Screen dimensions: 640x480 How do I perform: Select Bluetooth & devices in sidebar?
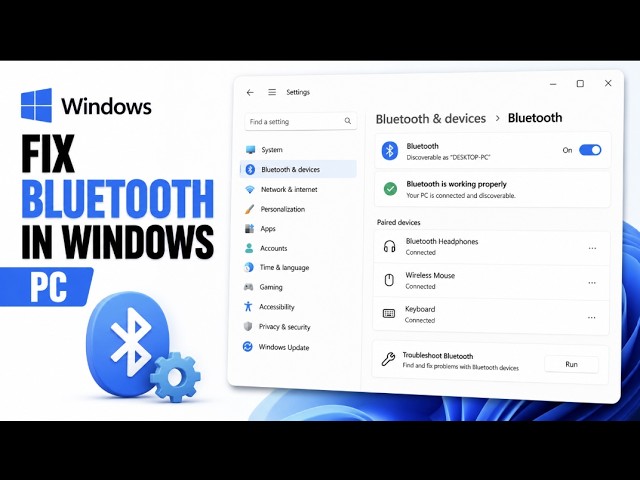tap(298, 169)
